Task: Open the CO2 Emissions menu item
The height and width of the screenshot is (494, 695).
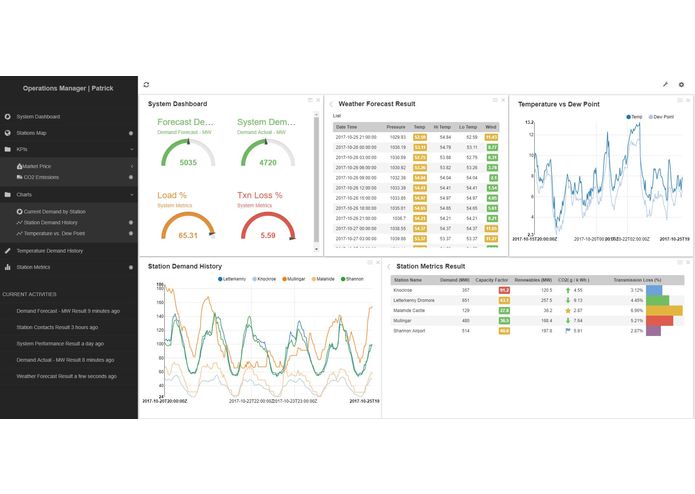Action: (41, 177)
